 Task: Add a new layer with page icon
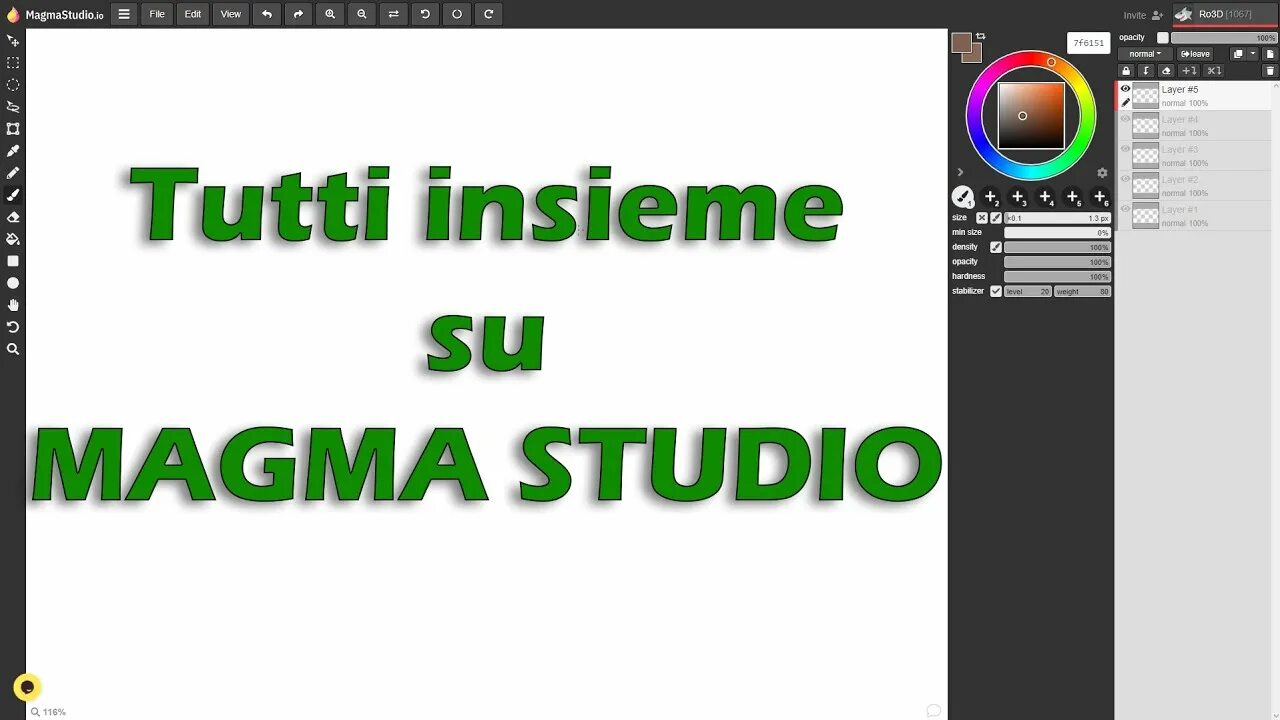pos(1270,54)
